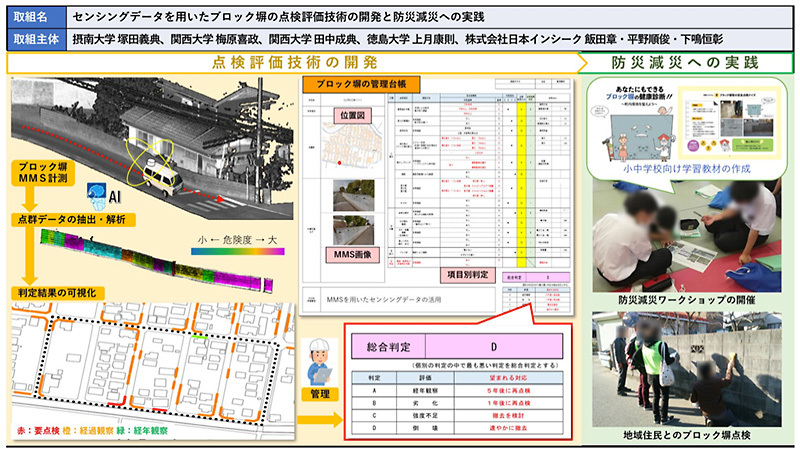The image size is (800, 453).
Task: Click the green wall segment on the map
Action: [202, 340]
